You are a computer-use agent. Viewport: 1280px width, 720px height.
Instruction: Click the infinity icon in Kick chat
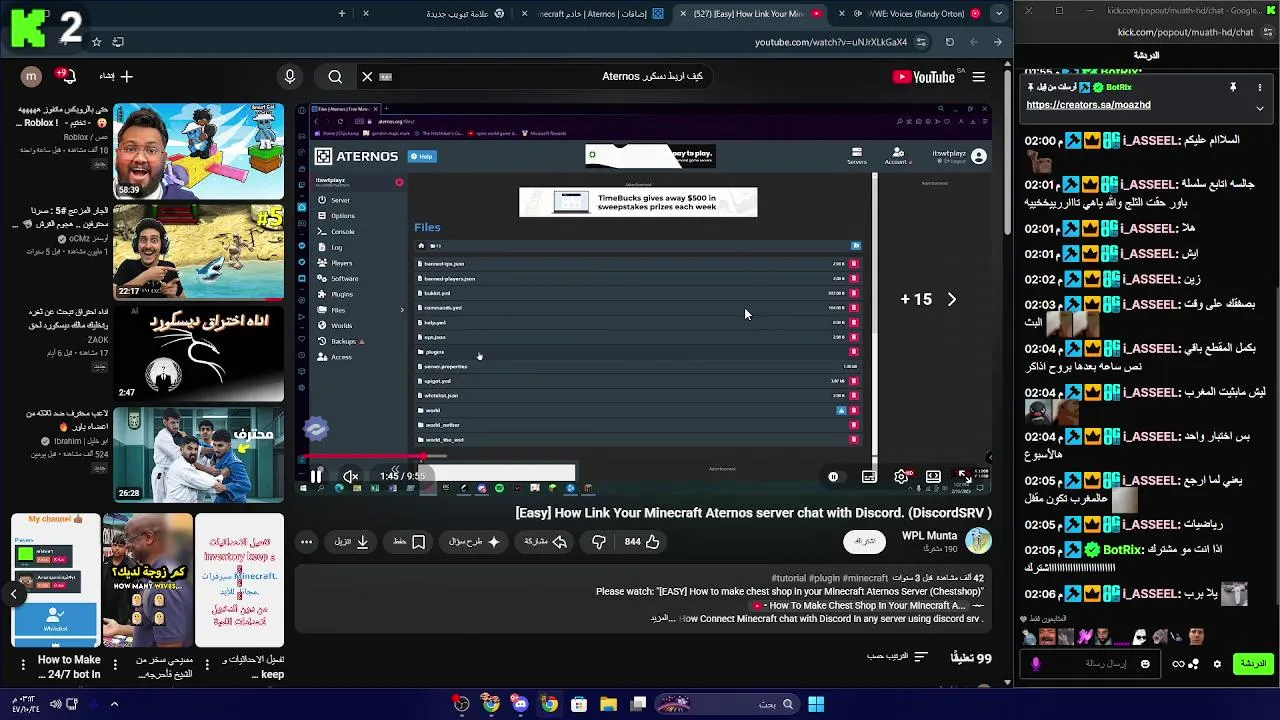pyautogui.click(x=1178, y=664)
